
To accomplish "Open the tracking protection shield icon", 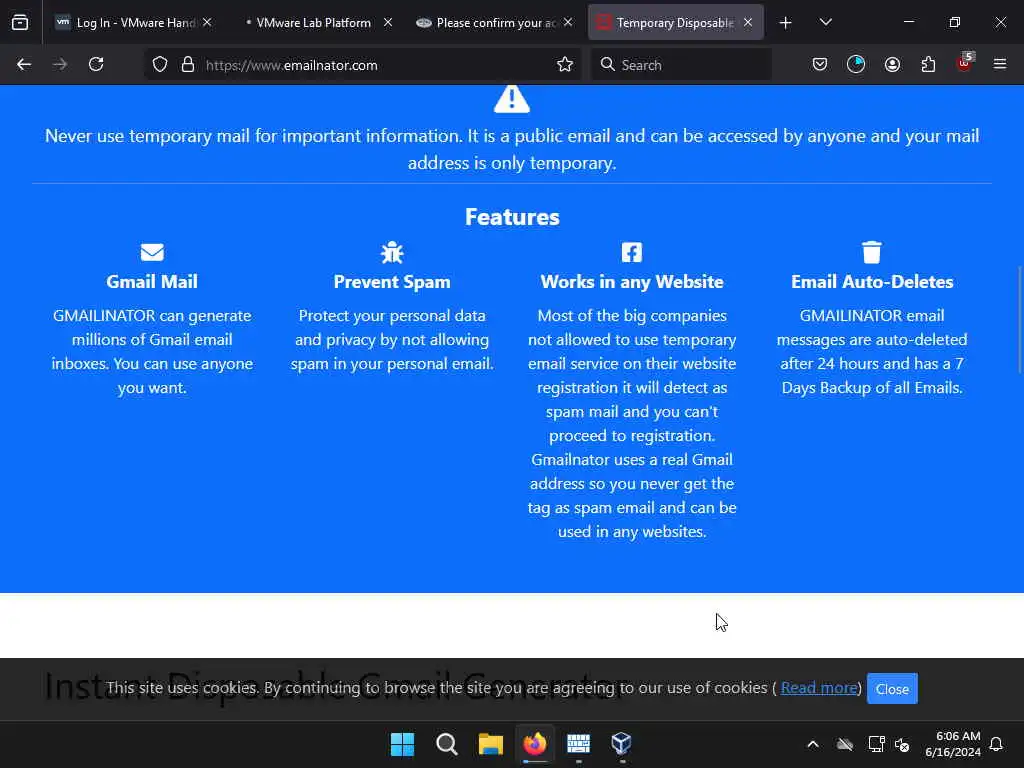I will click(160, 65).
